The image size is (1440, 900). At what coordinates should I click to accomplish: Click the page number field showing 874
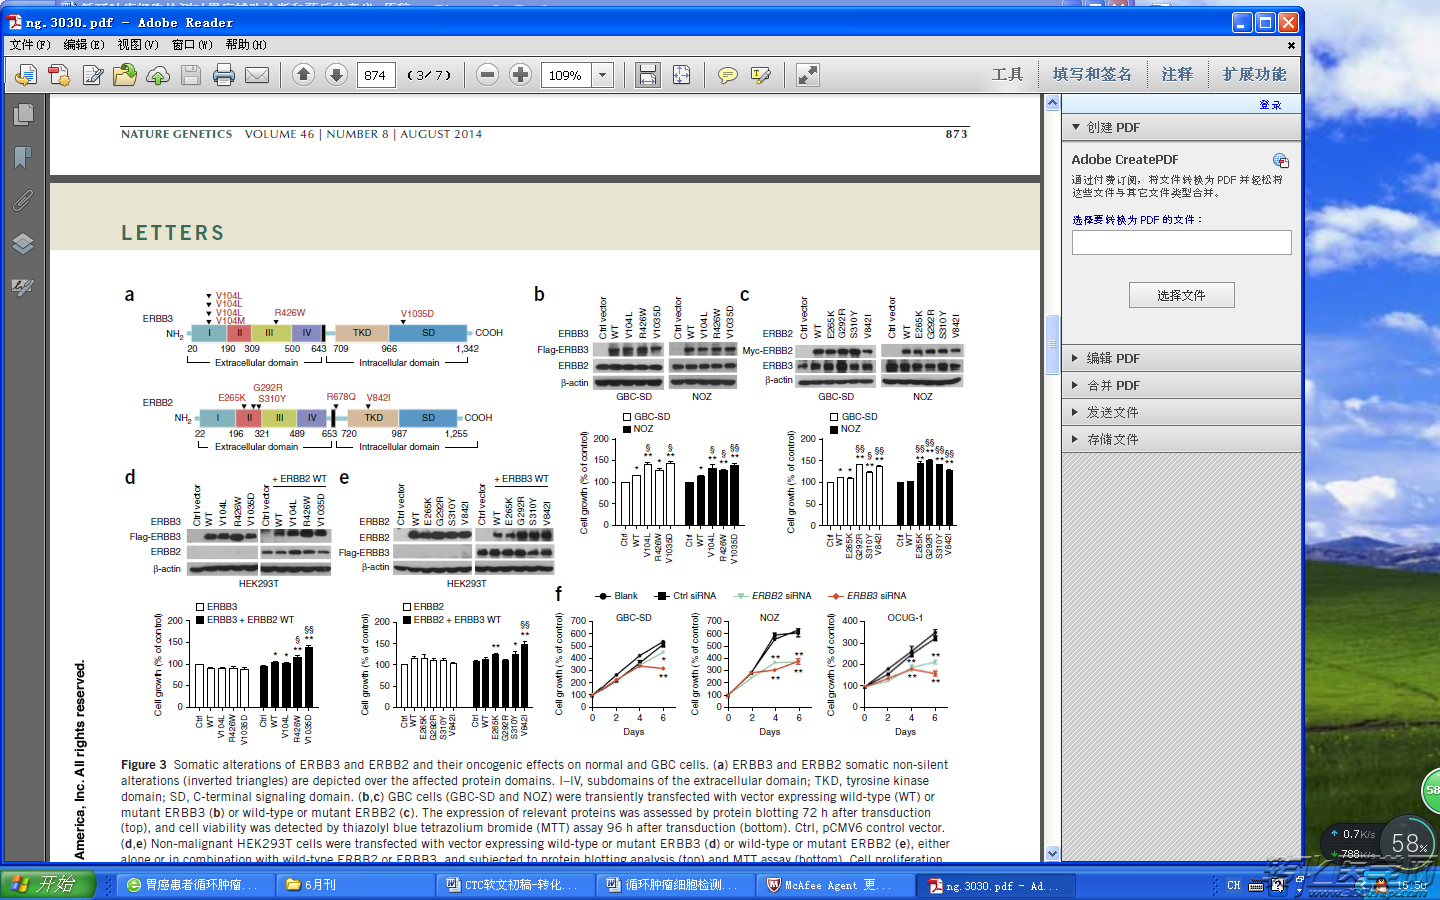point(376,75)
